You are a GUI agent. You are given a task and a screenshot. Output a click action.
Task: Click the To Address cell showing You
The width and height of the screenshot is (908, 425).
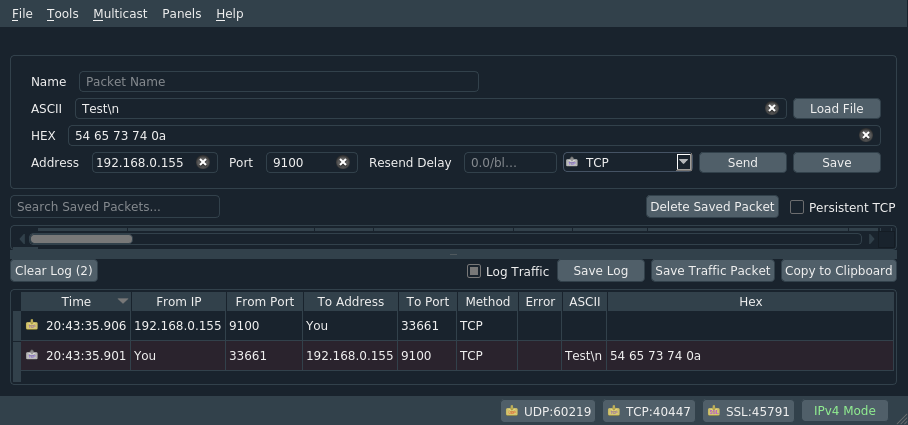click(350, 325)
